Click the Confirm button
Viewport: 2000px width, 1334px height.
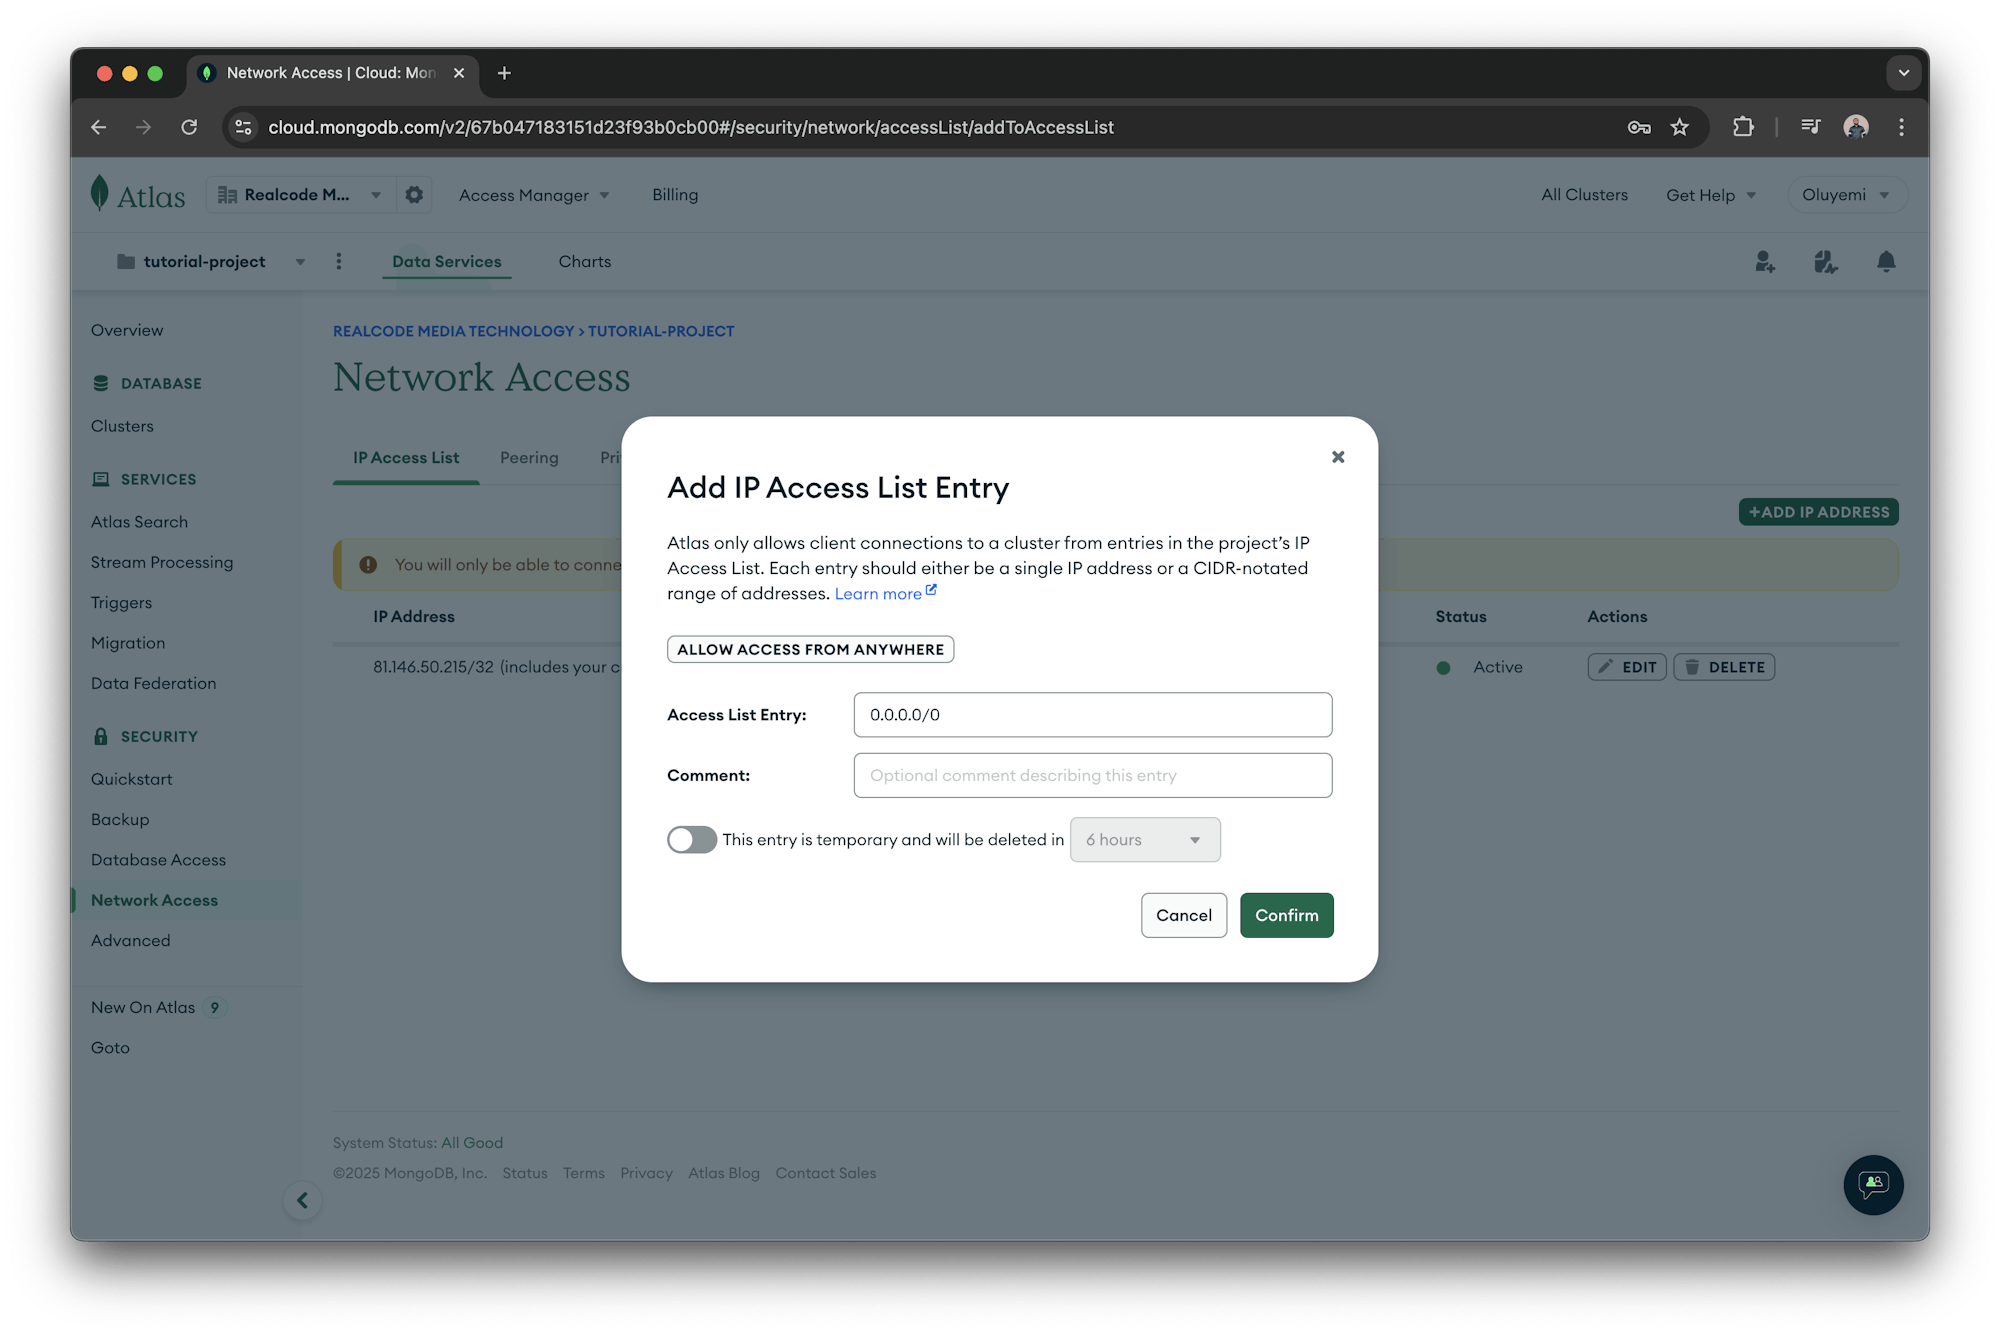click(x=1286, y=915)
